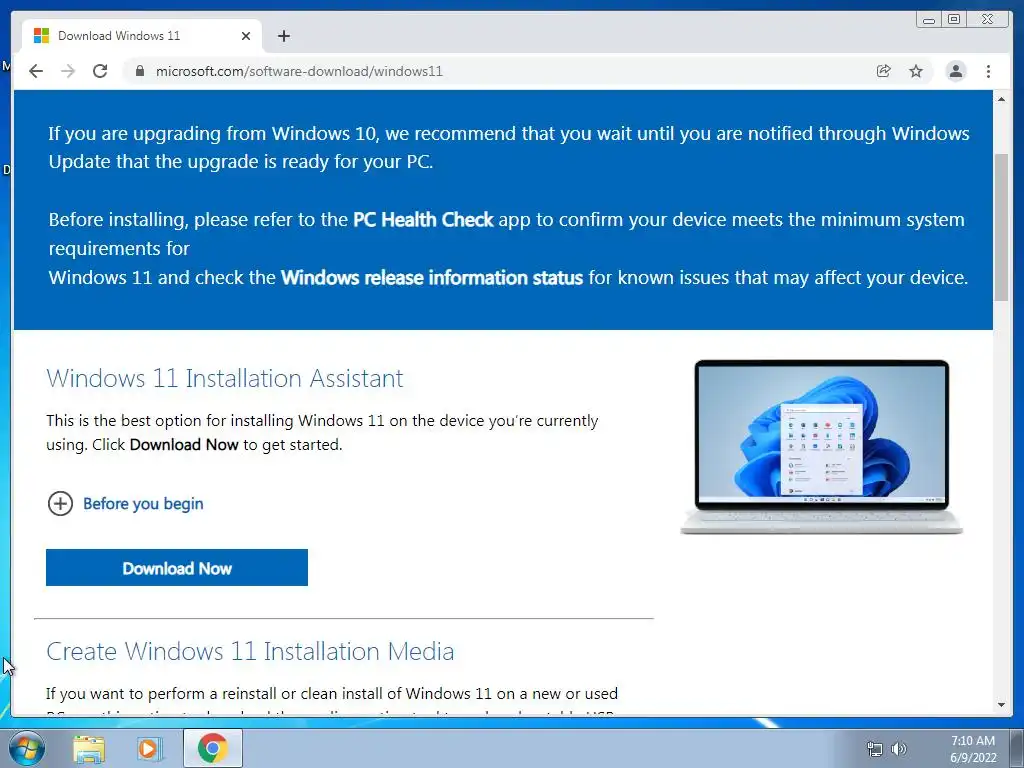Open the PC Health Check link
This screenshot has height=768, width=1024.
coord(423,219)
